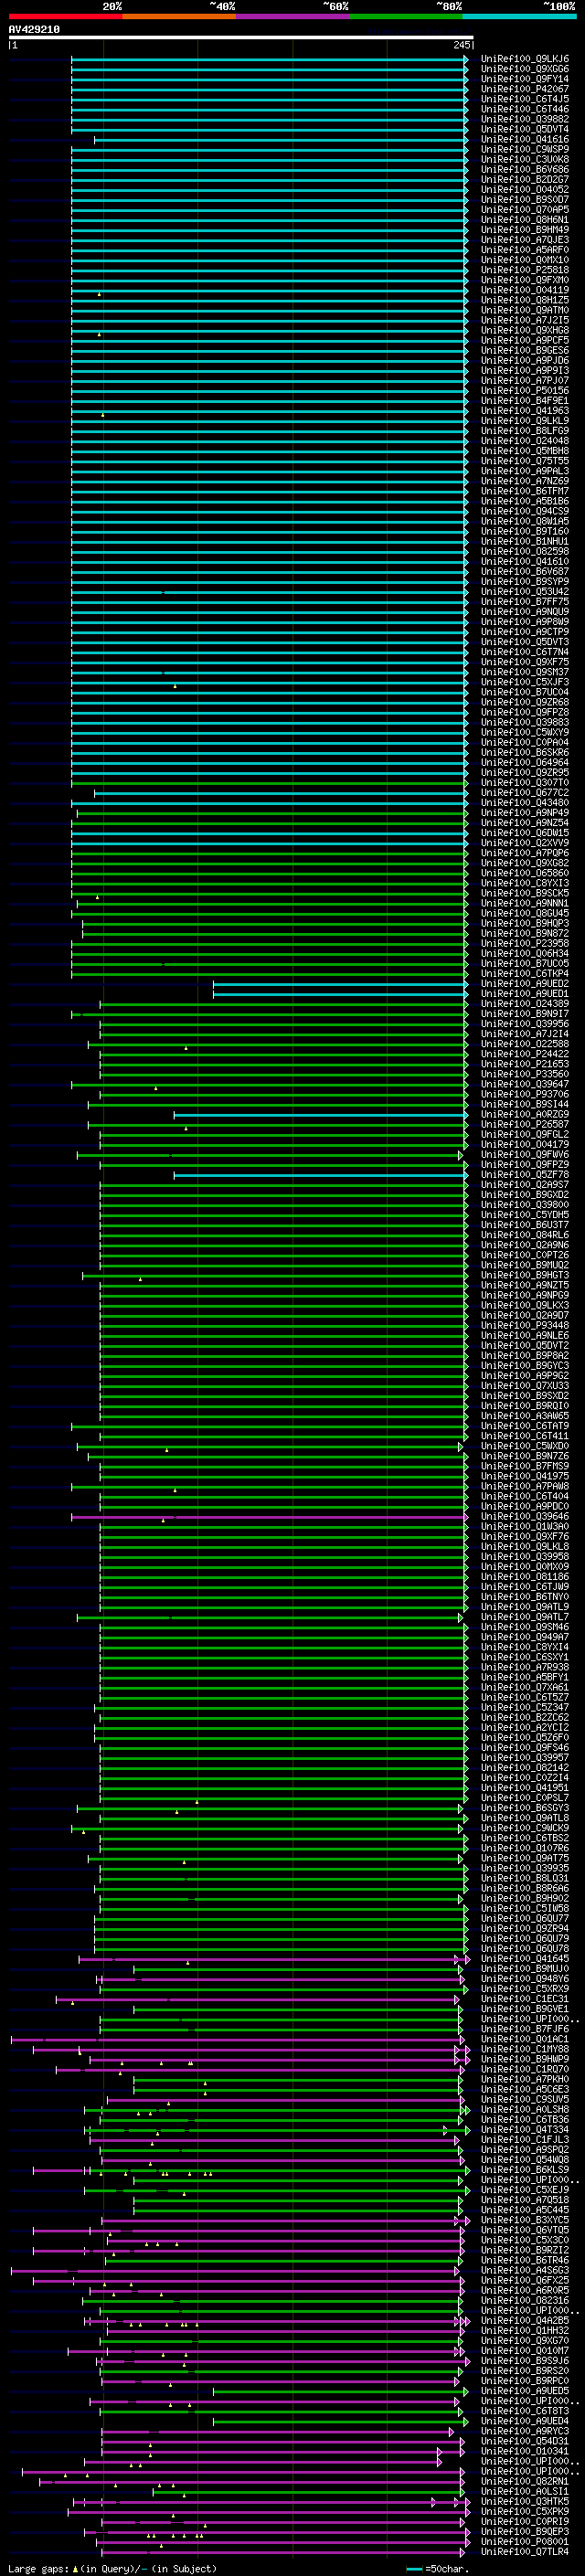Screen dimensions: 585x2576
Task: Click the UniRef100_Q39647 label
Action: 525,1084
